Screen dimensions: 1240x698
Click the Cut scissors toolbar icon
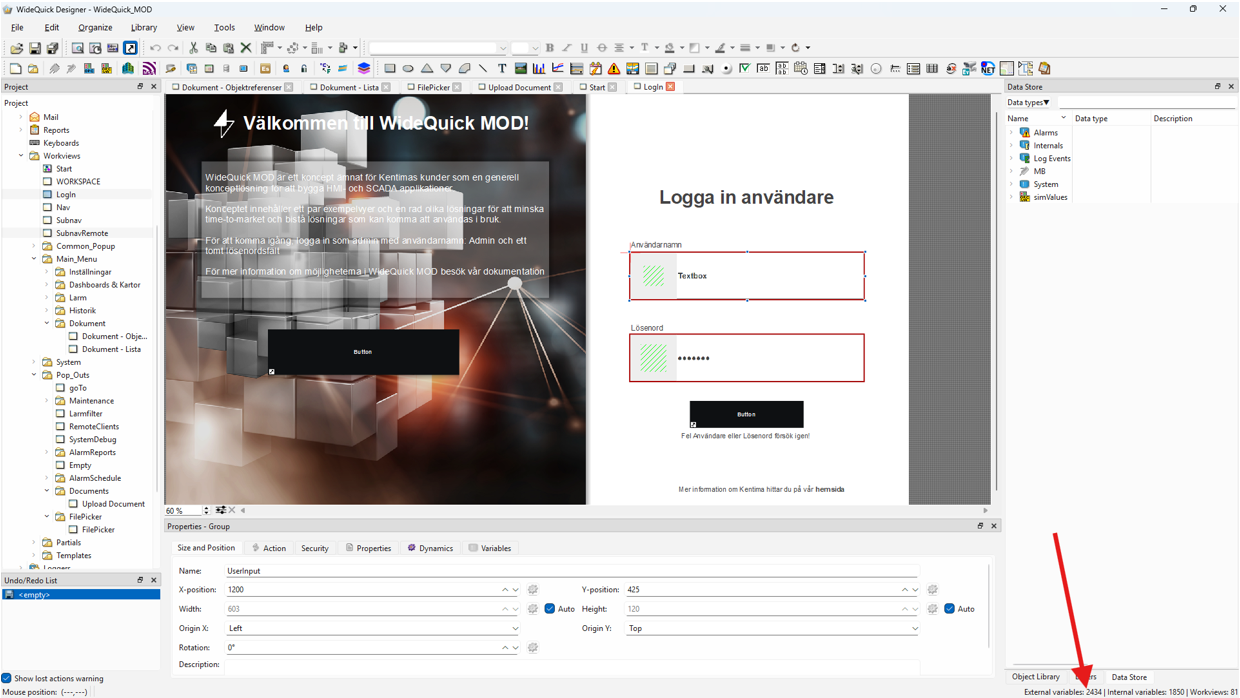tap(192, 47)
